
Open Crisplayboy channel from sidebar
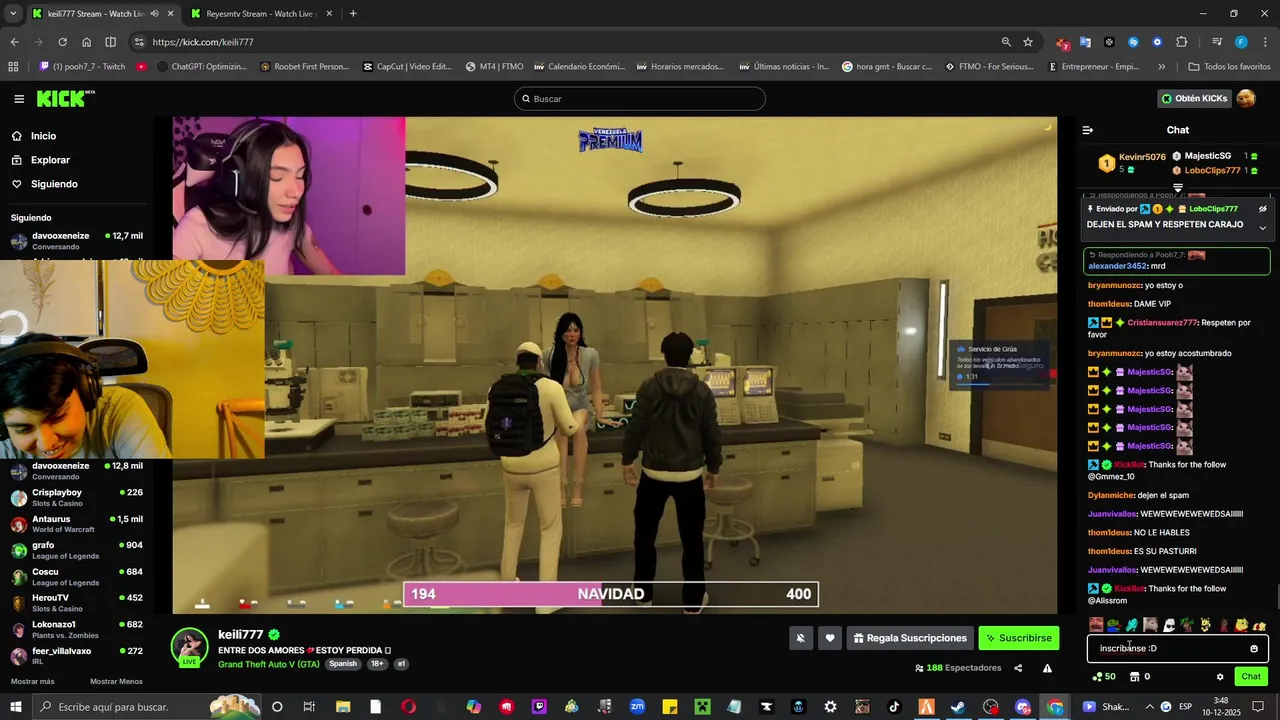point(77,498)
